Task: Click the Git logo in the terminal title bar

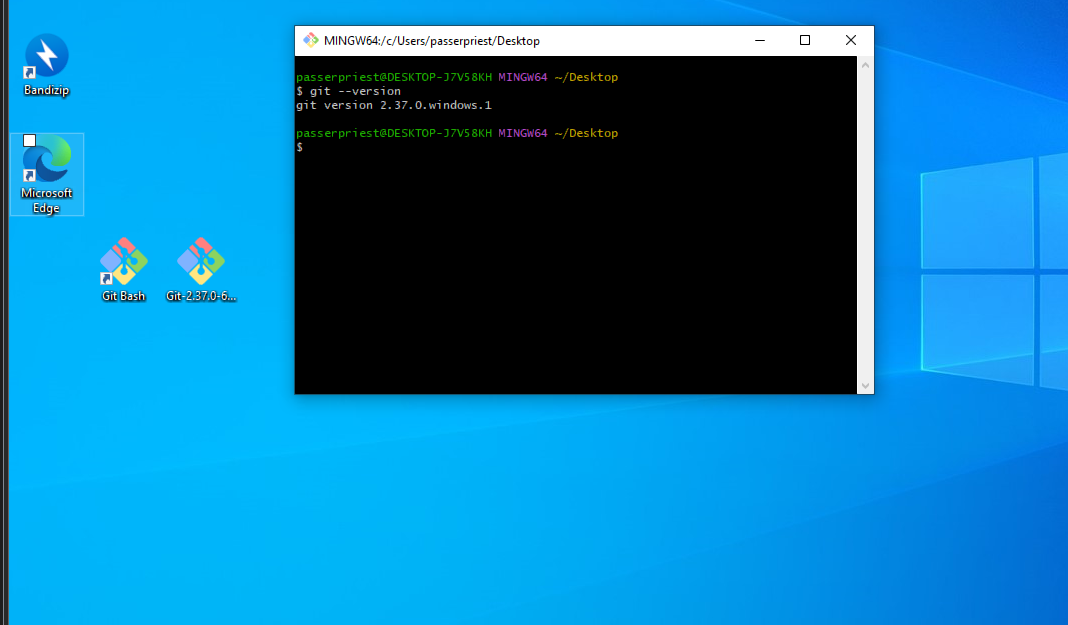Action: point(311,41)
